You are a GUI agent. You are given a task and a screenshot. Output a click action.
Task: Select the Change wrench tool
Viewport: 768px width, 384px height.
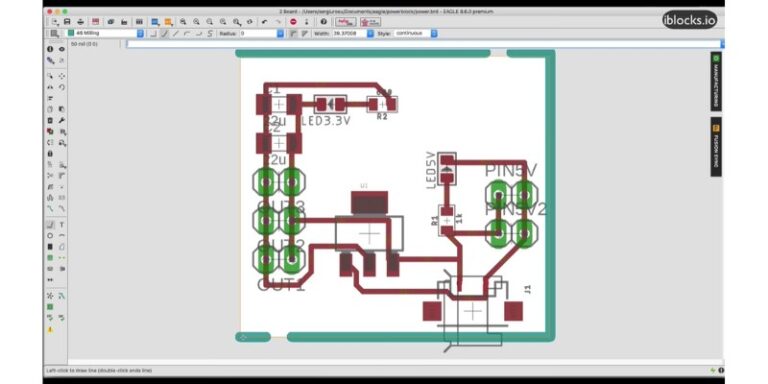62,120
